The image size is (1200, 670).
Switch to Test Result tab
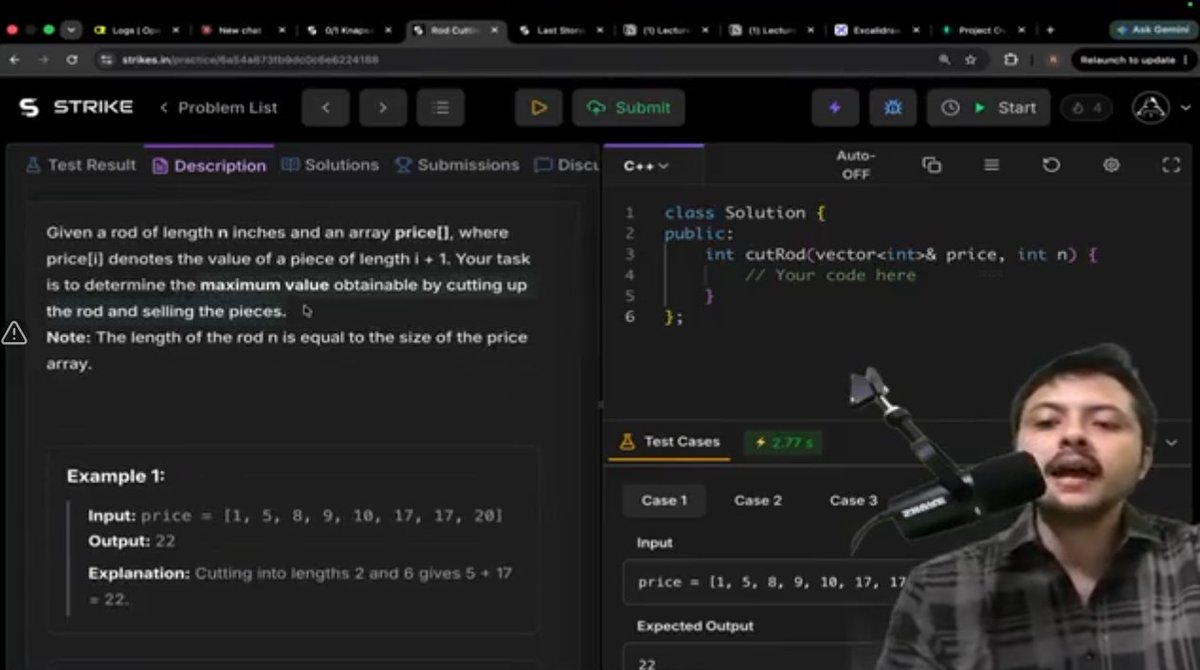(x=81, y=165)
